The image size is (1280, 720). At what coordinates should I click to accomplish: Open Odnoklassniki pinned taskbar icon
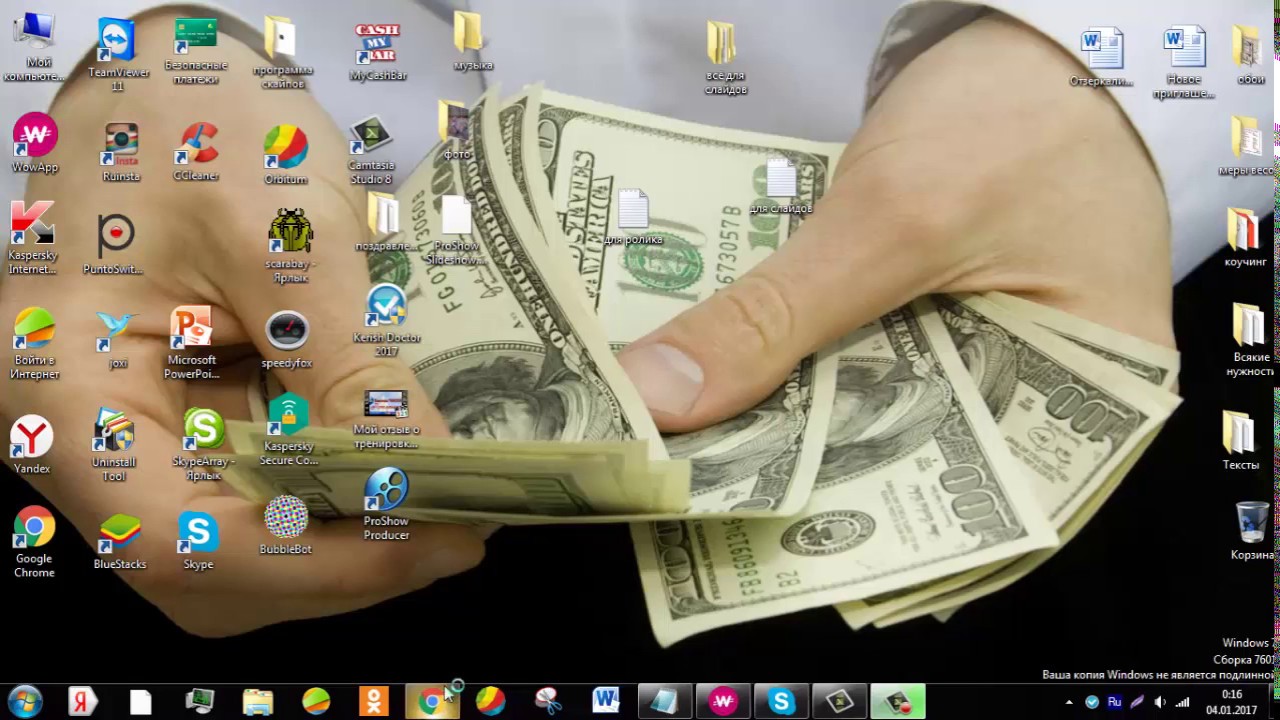coord(374,701)
